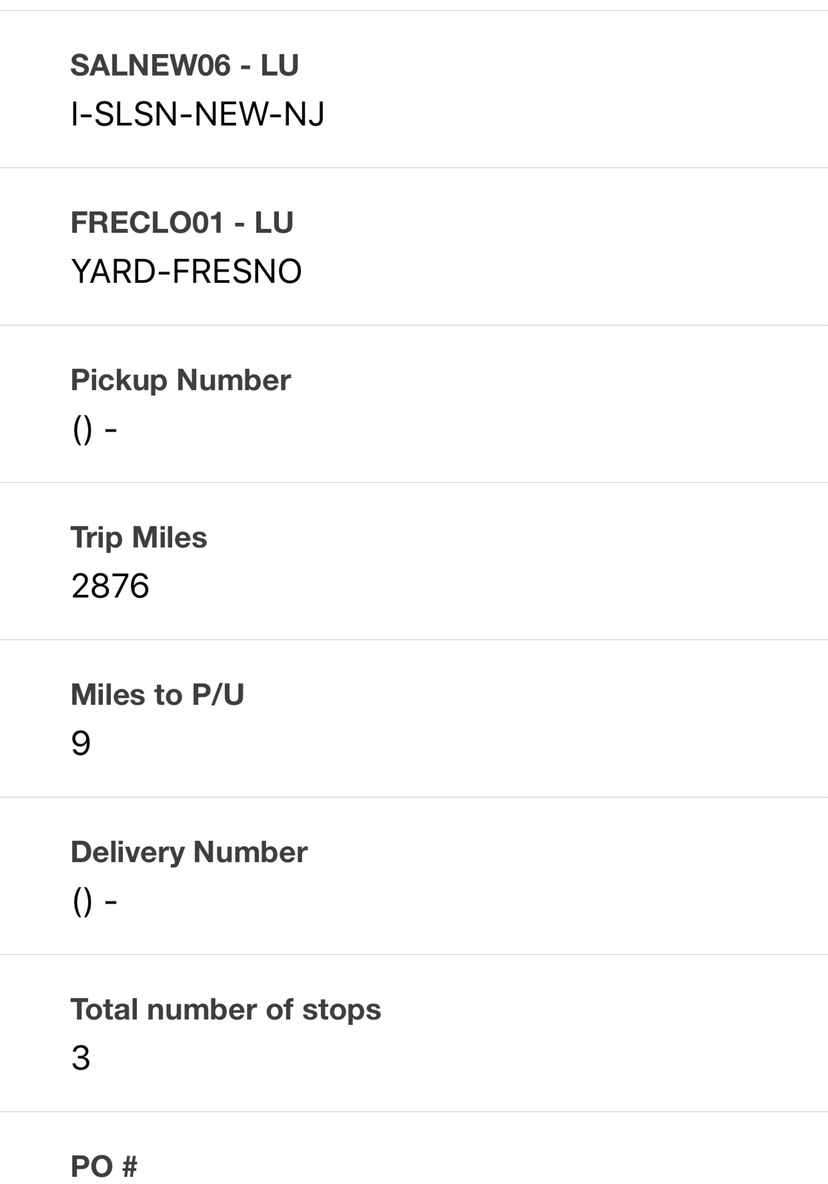Tap the PO # label

tap(104, 1166)
